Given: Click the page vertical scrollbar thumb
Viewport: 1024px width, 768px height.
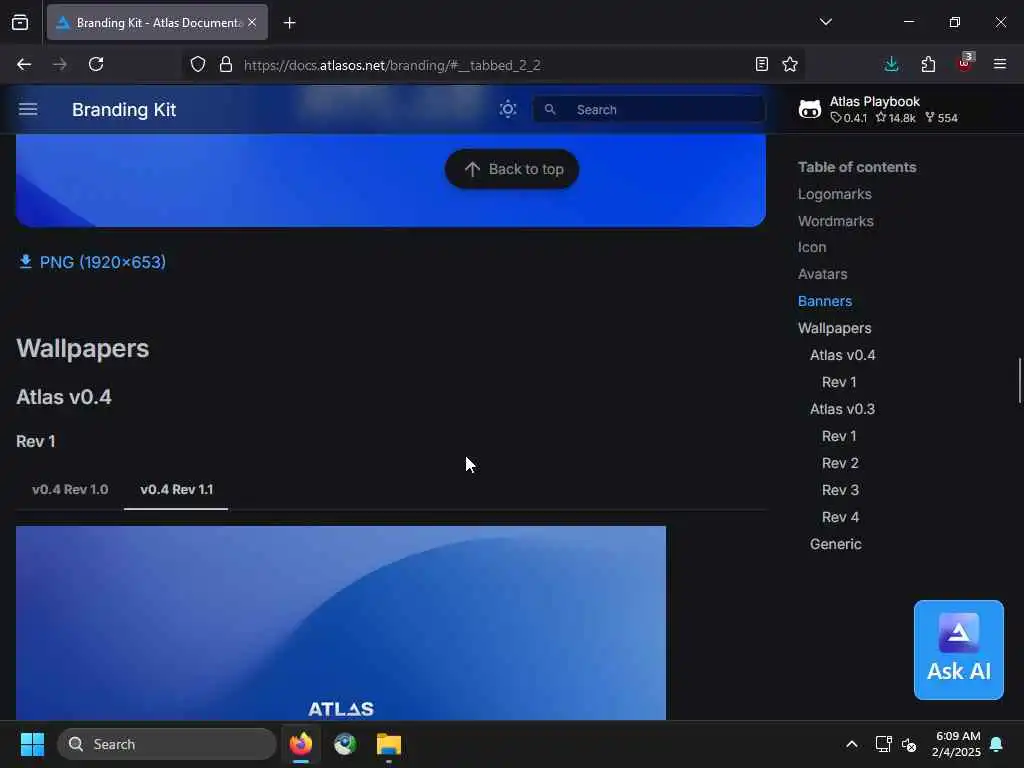Looking at the screenshot, I should (x=1019, y=381).
